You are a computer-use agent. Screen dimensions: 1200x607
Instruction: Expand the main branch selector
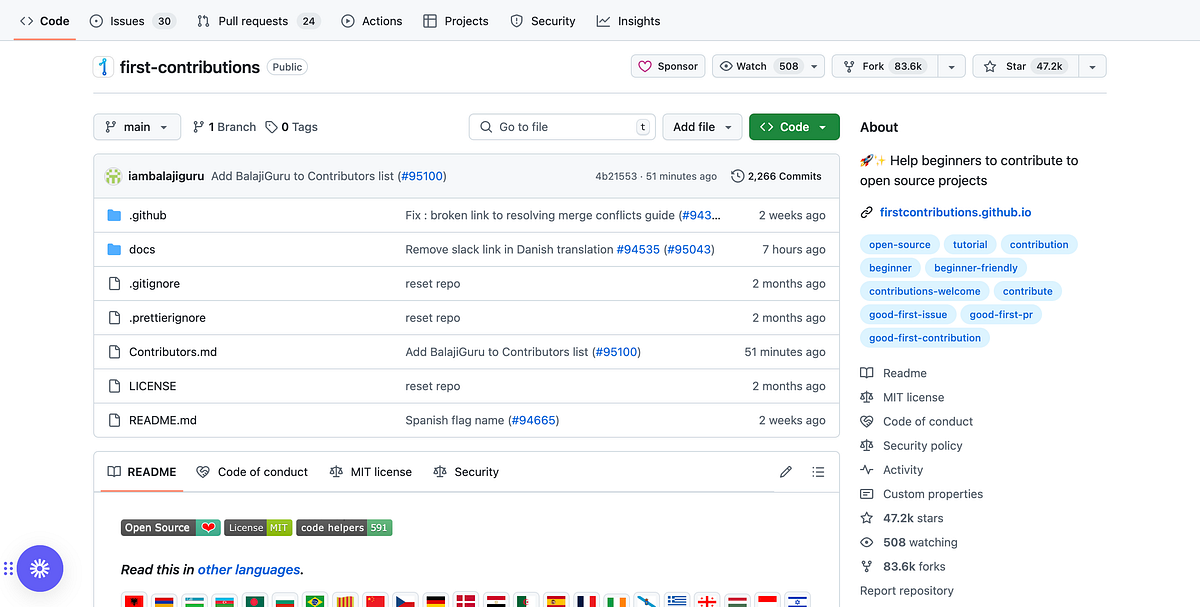pyautogui.click(x=137, y=126)
